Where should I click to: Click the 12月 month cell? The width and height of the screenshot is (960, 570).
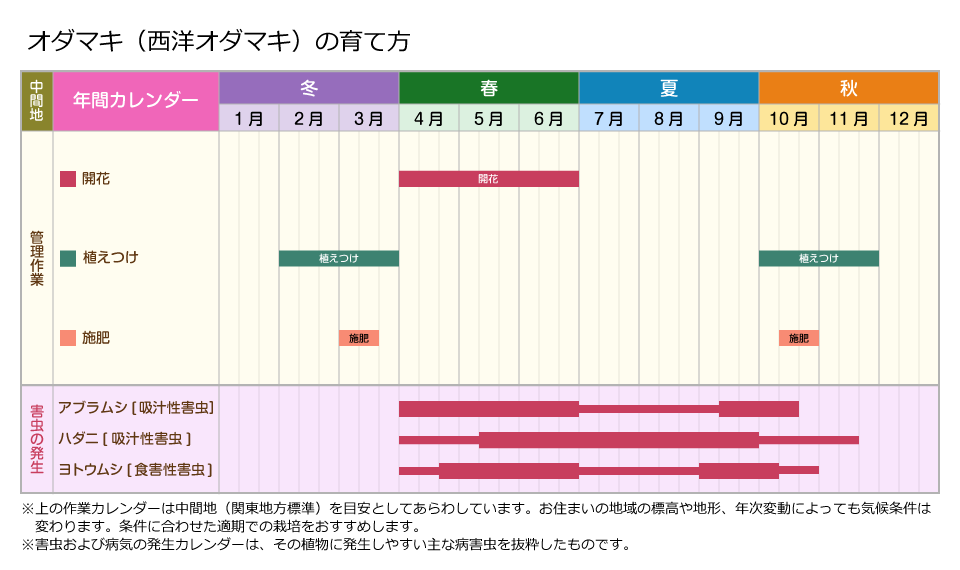click(x=909, y=118)
